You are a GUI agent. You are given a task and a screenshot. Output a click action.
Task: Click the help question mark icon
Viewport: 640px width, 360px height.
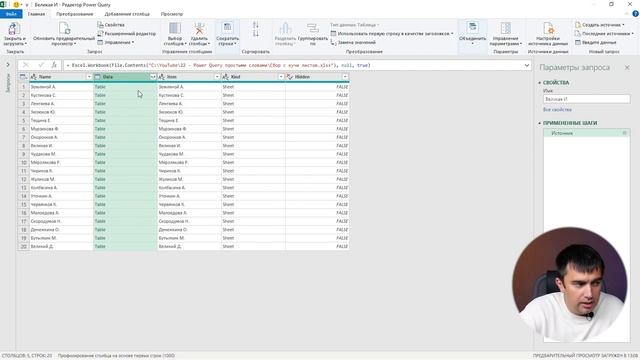click(636, 14)
